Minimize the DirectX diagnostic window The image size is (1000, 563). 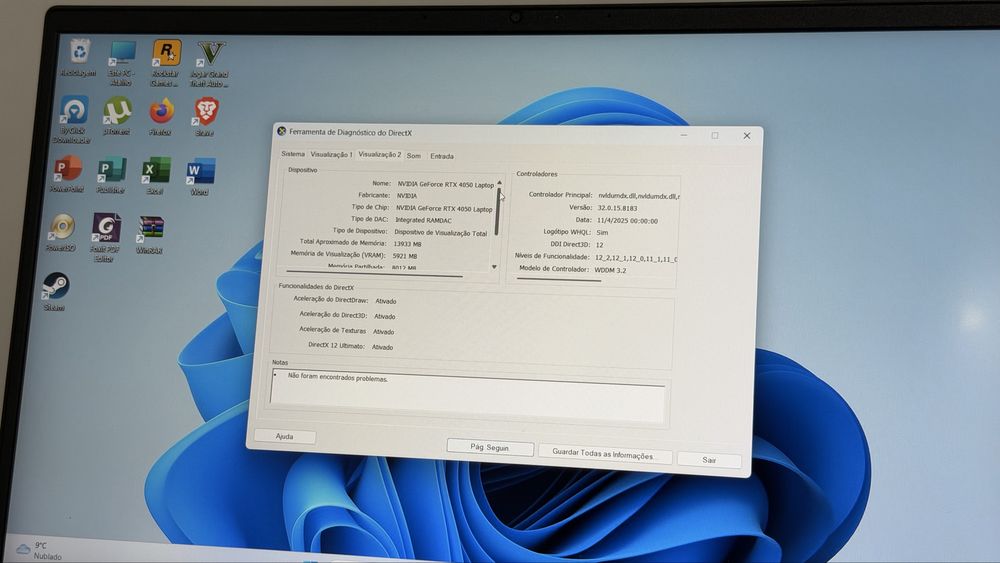click(x=684, y=135)
